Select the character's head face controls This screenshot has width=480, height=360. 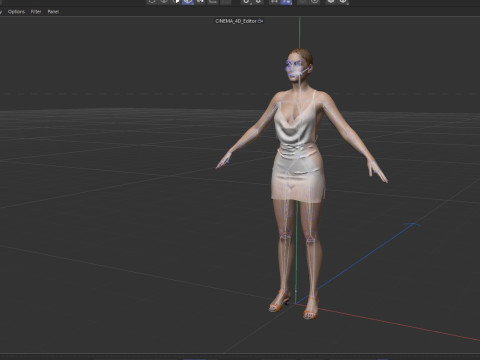[x=296, y=69]
